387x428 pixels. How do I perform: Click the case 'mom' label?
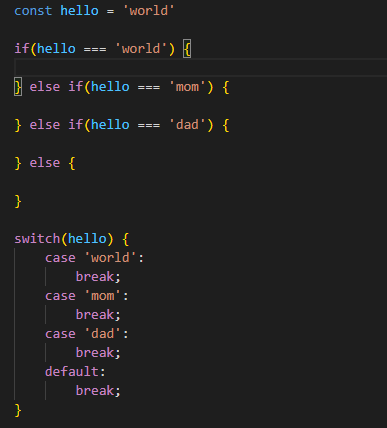[x=87, y=296]
